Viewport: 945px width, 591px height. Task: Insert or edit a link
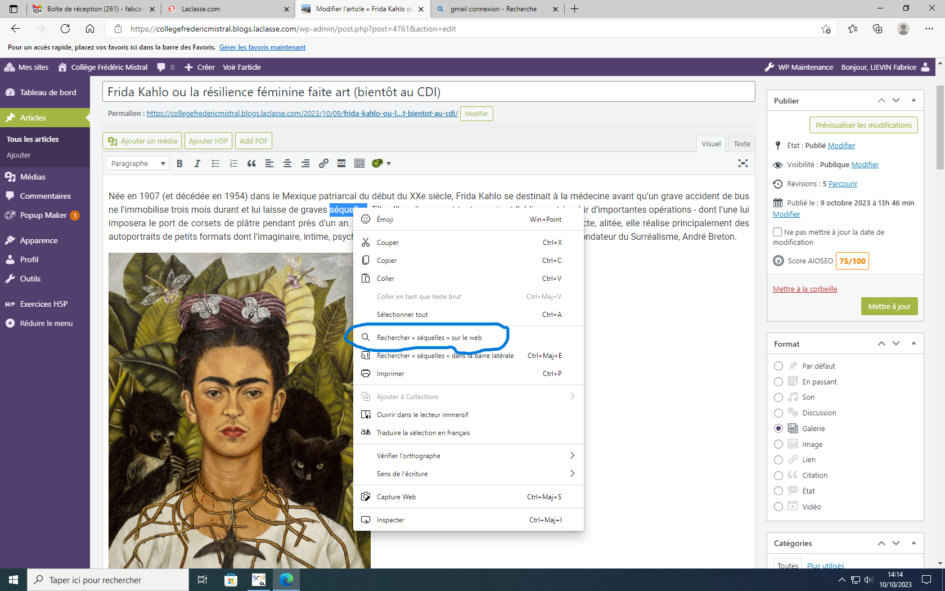point(324,163)
